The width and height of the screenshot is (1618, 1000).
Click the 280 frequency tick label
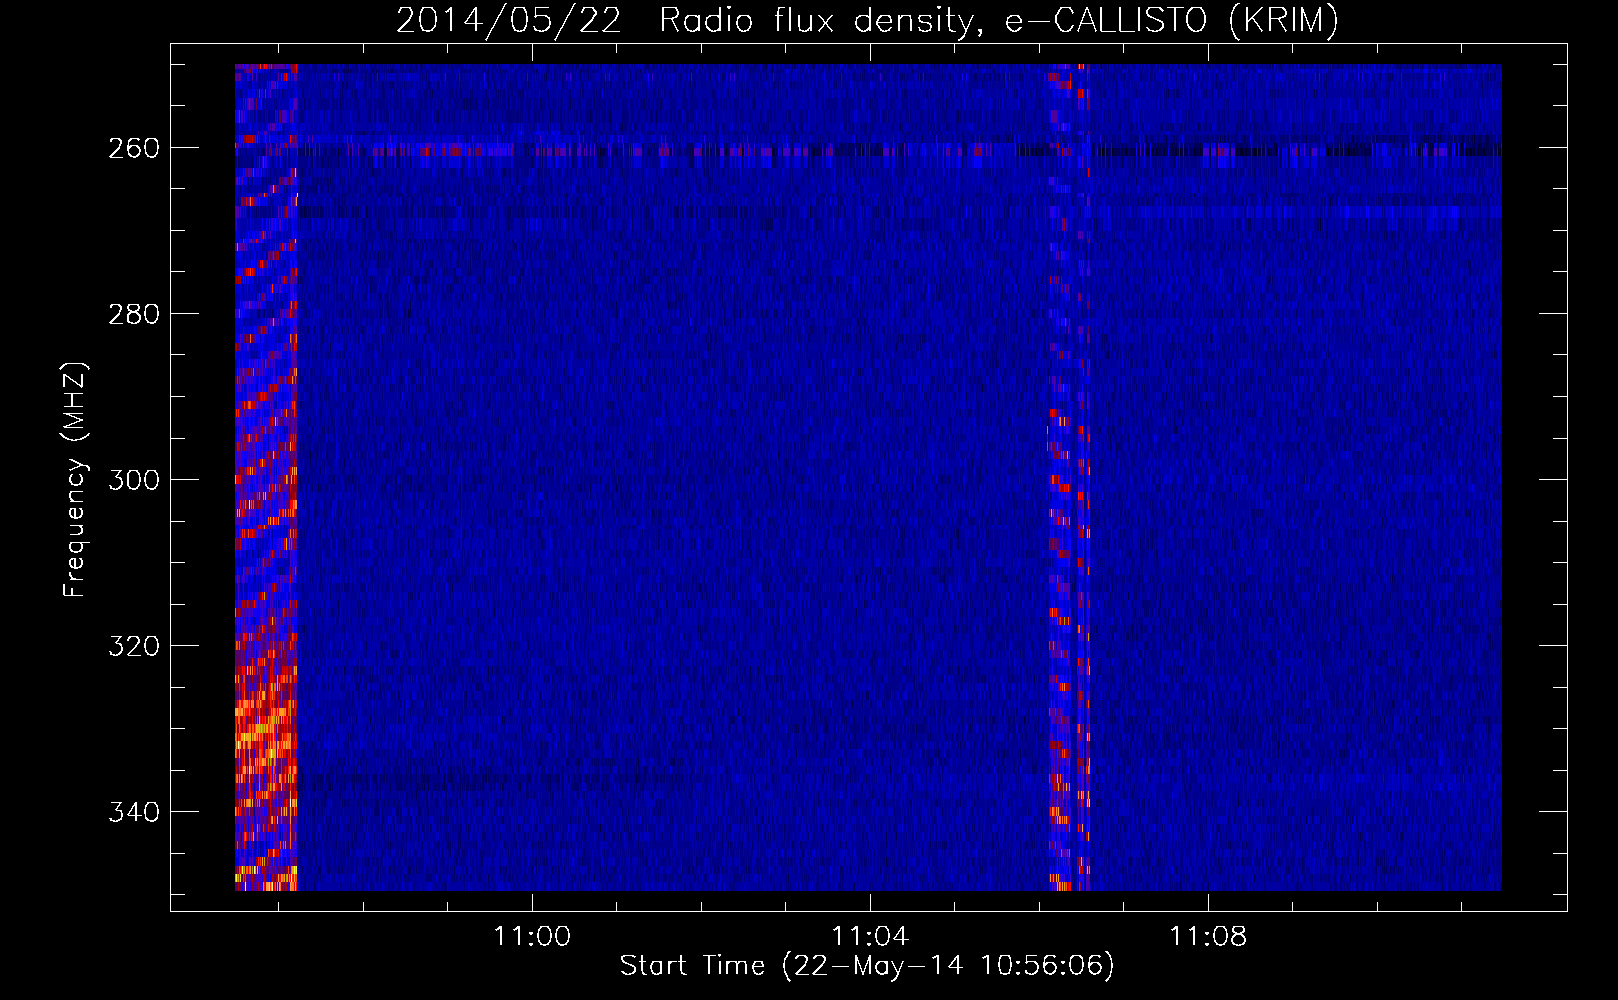tap(134, 314)
